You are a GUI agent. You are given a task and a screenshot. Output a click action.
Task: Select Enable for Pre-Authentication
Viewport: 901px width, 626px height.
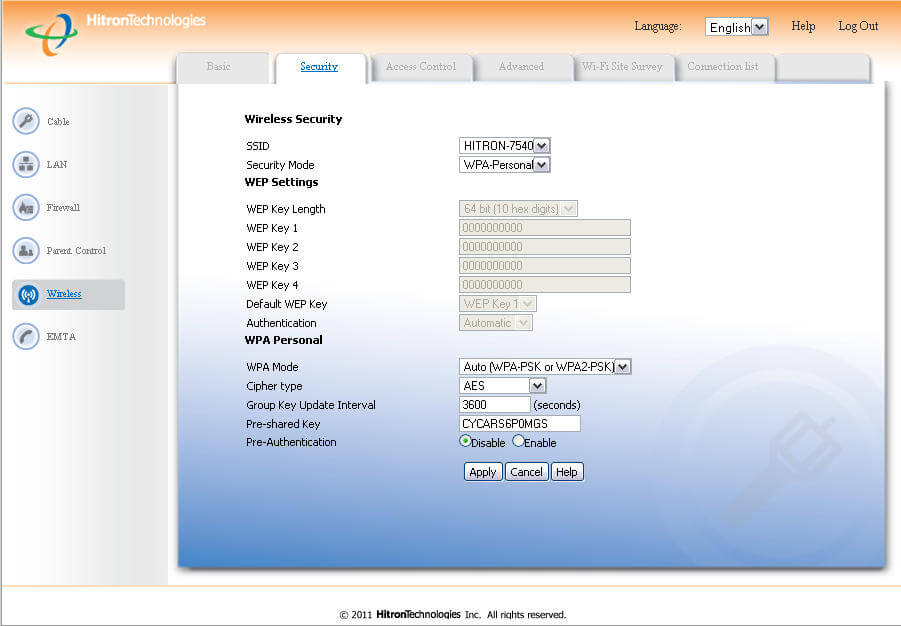pos(518,441)
